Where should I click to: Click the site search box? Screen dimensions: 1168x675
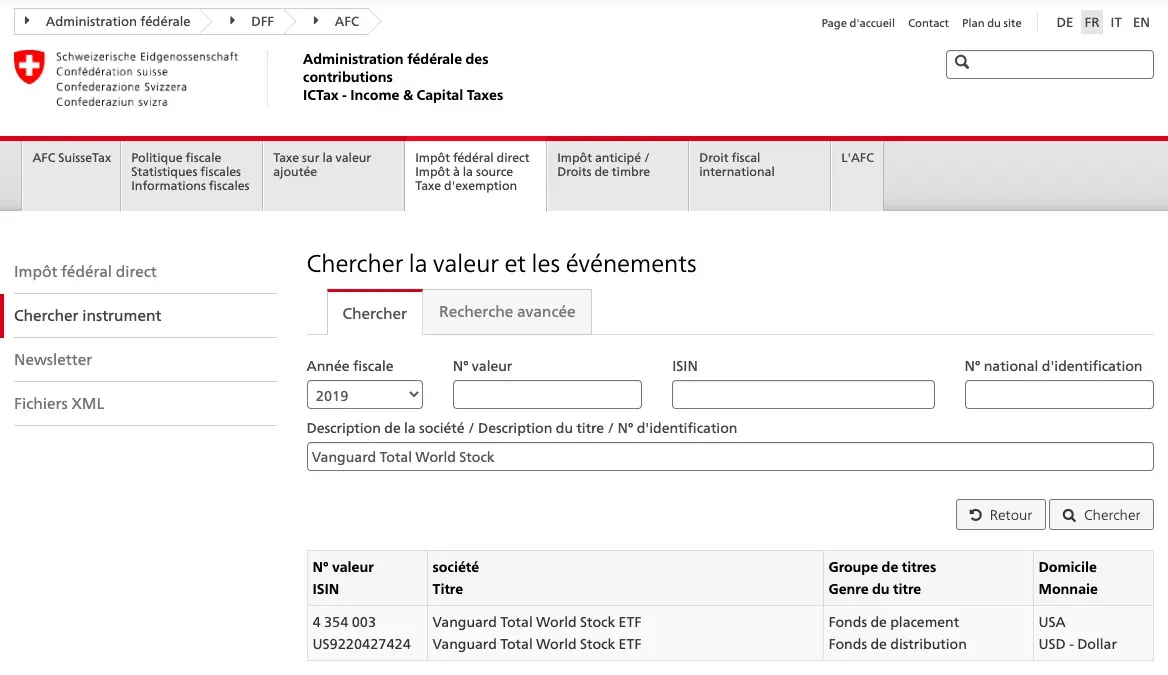1050,64
